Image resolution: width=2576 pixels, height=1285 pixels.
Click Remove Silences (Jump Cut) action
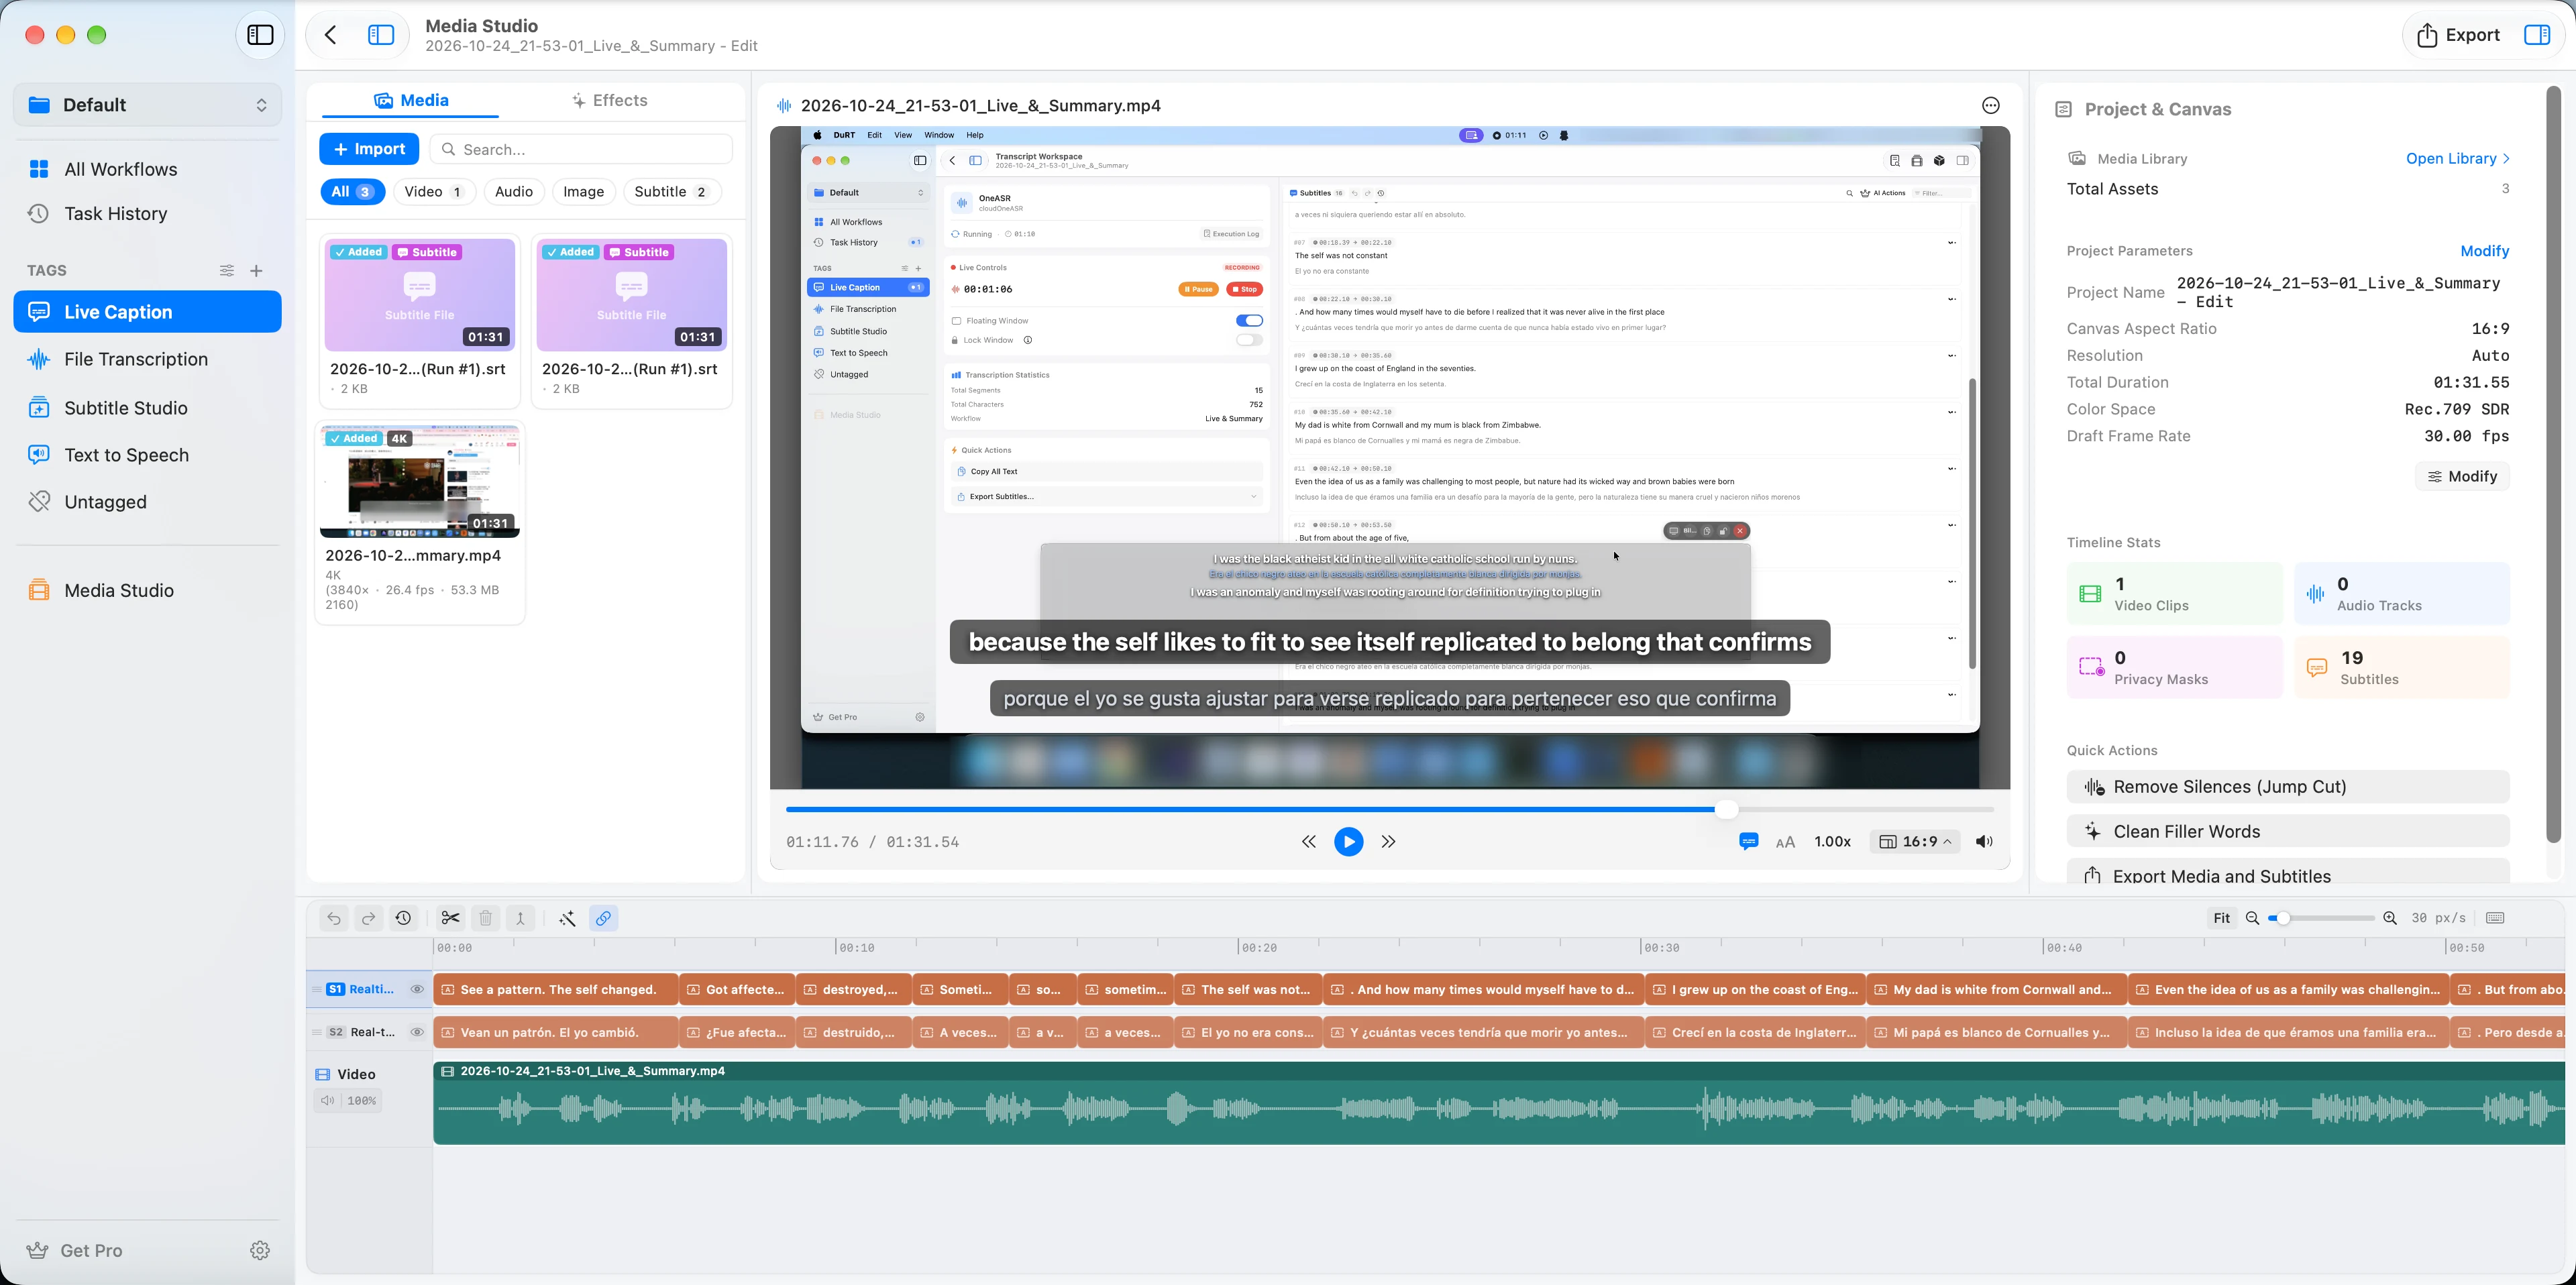[2287, 787]
